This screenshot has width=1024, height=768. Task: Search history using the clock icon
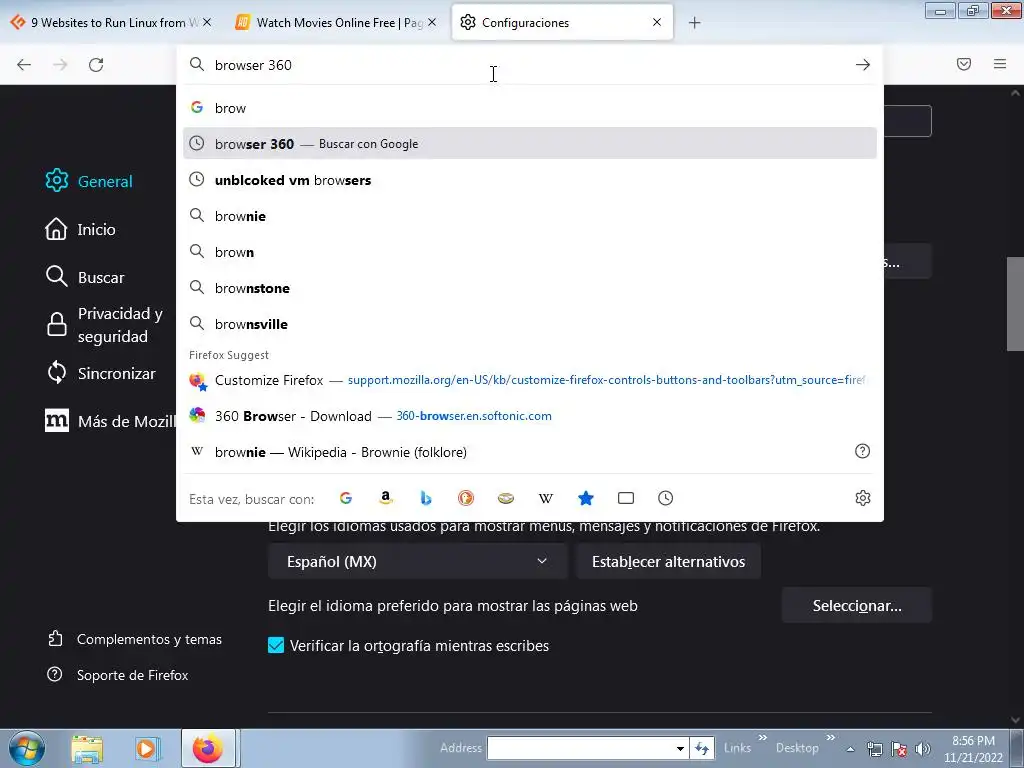665,498
